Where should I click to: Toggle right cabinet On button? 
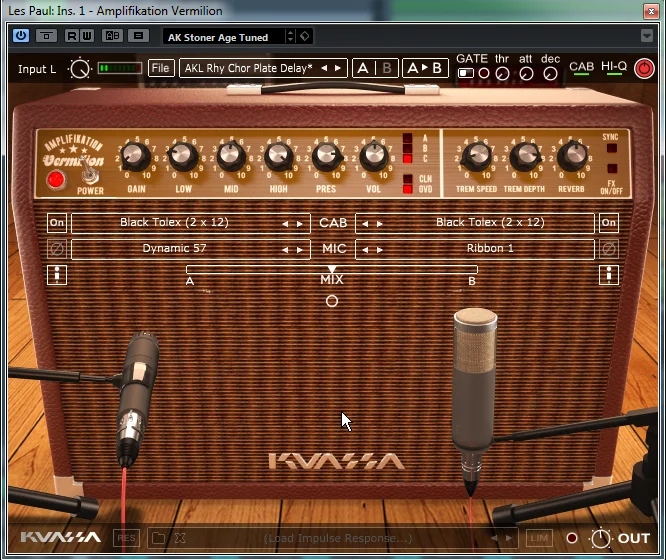point(609,223)
